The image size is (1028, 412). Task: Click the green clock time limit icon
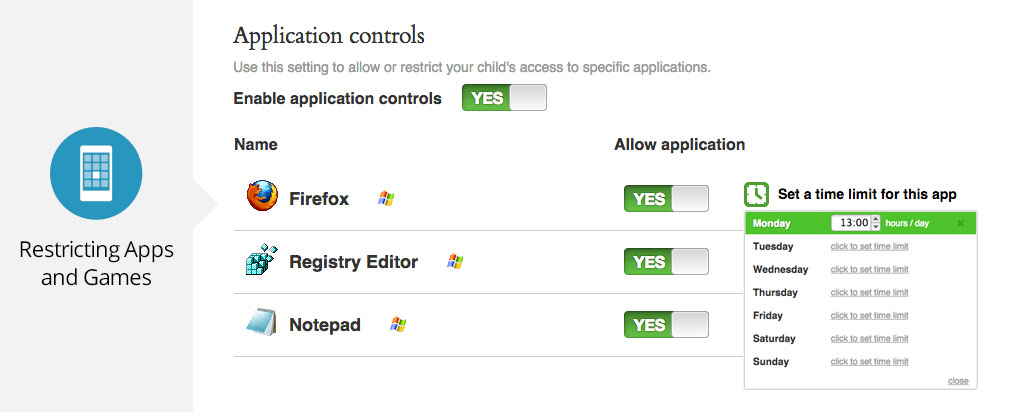coord(756,194)
